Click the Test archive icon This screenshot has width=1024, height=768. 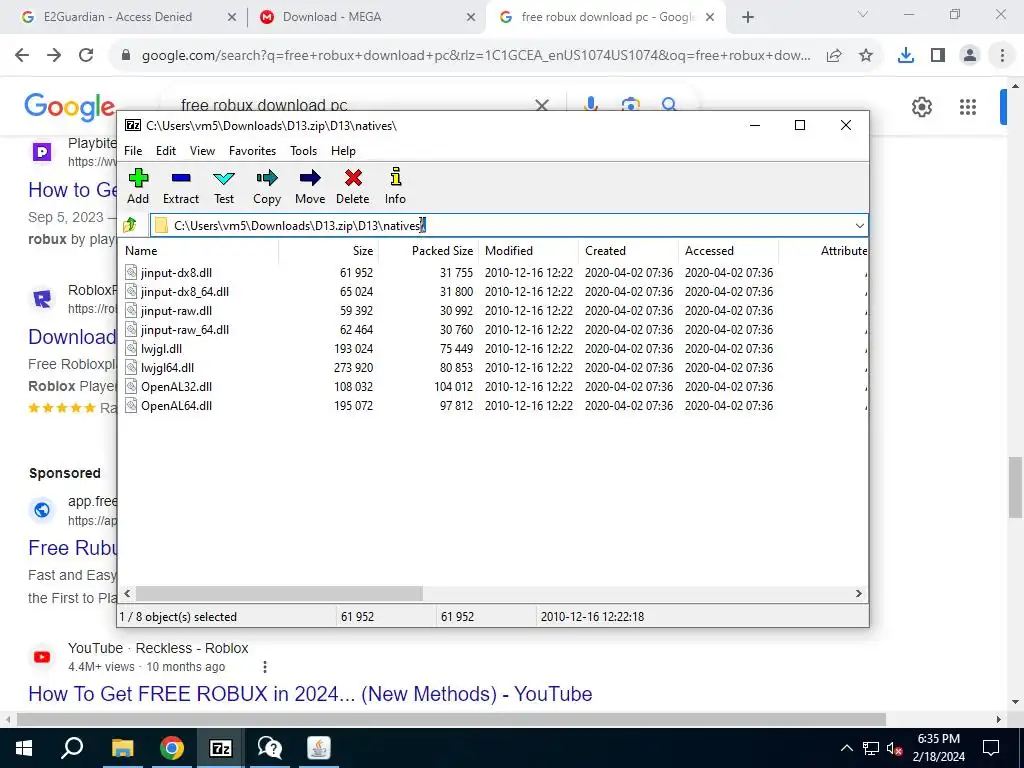(x=223, y=186)
